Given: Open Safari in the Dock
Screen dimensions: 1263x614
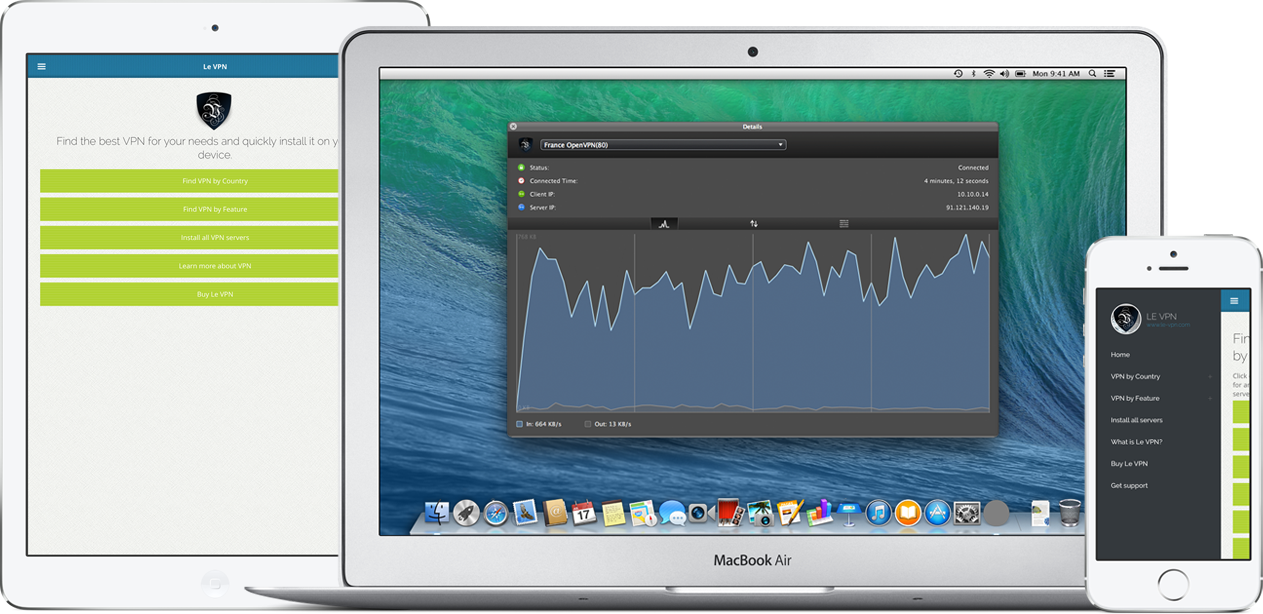Looking at the screenshot, I should [x=496, y=513].
